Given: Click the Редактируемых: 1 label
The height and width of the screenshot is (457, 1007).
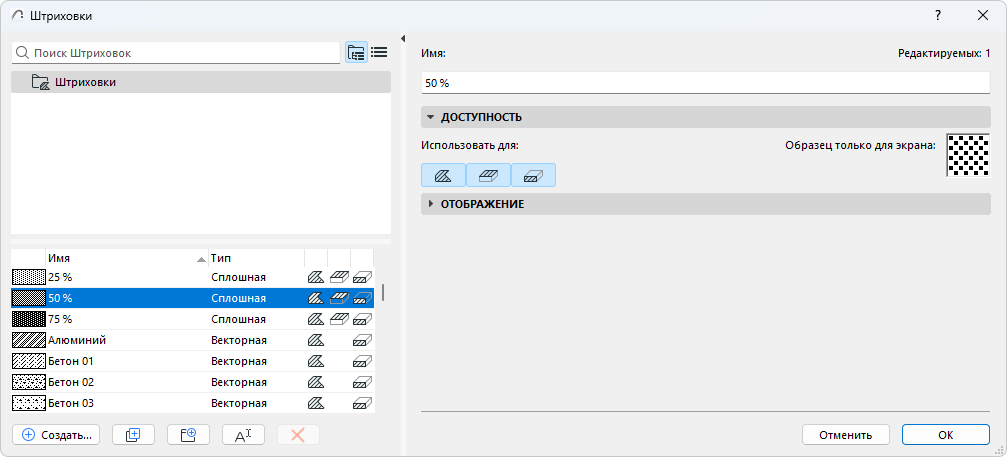Looking at the screenshot, I should pyautogui.click(x=944, y=53).
